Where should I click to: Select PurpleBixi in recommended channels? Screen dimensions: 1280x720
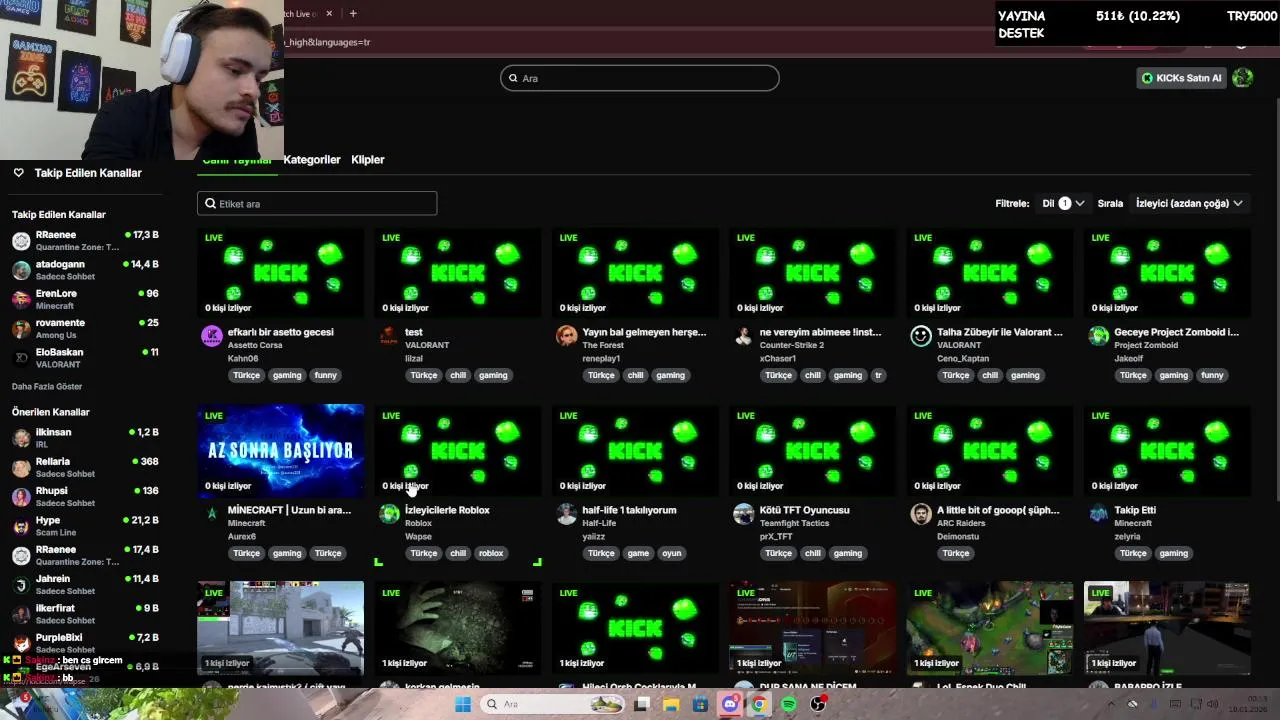[85, 643]
